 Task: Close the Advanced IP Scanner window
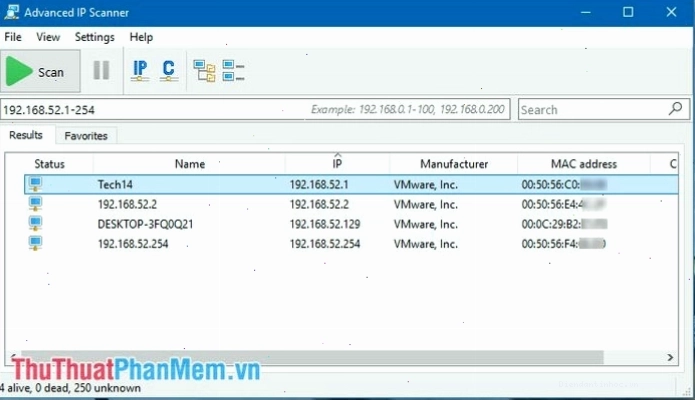point(671,12)
